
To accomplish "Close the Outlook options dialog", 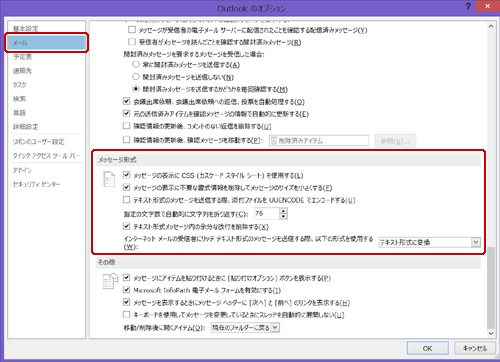I will [488, 6].
